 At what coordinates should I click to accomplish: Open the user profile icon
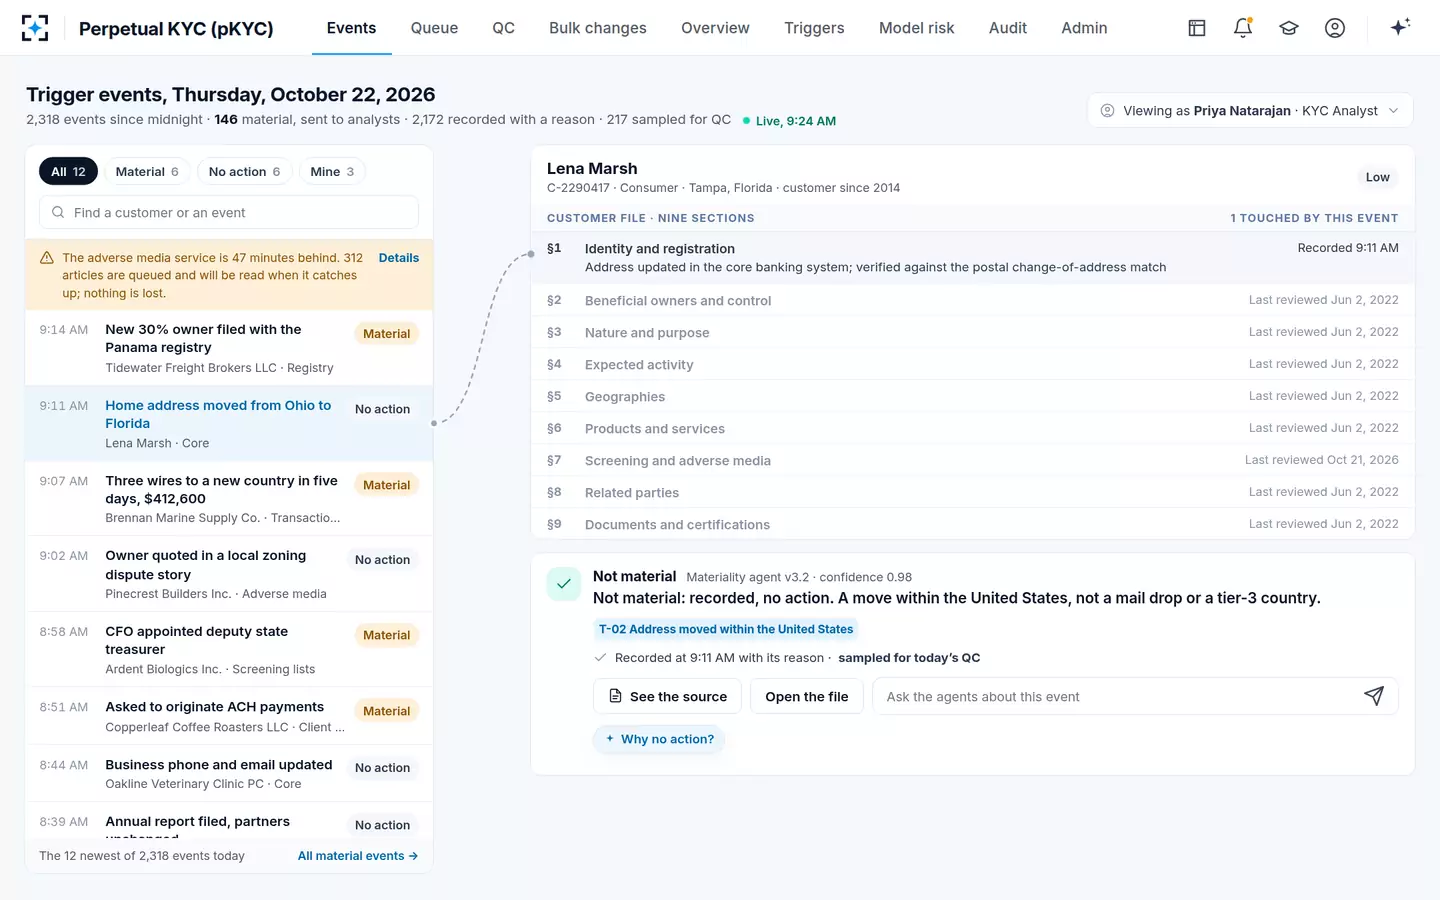pos(1335,28)
